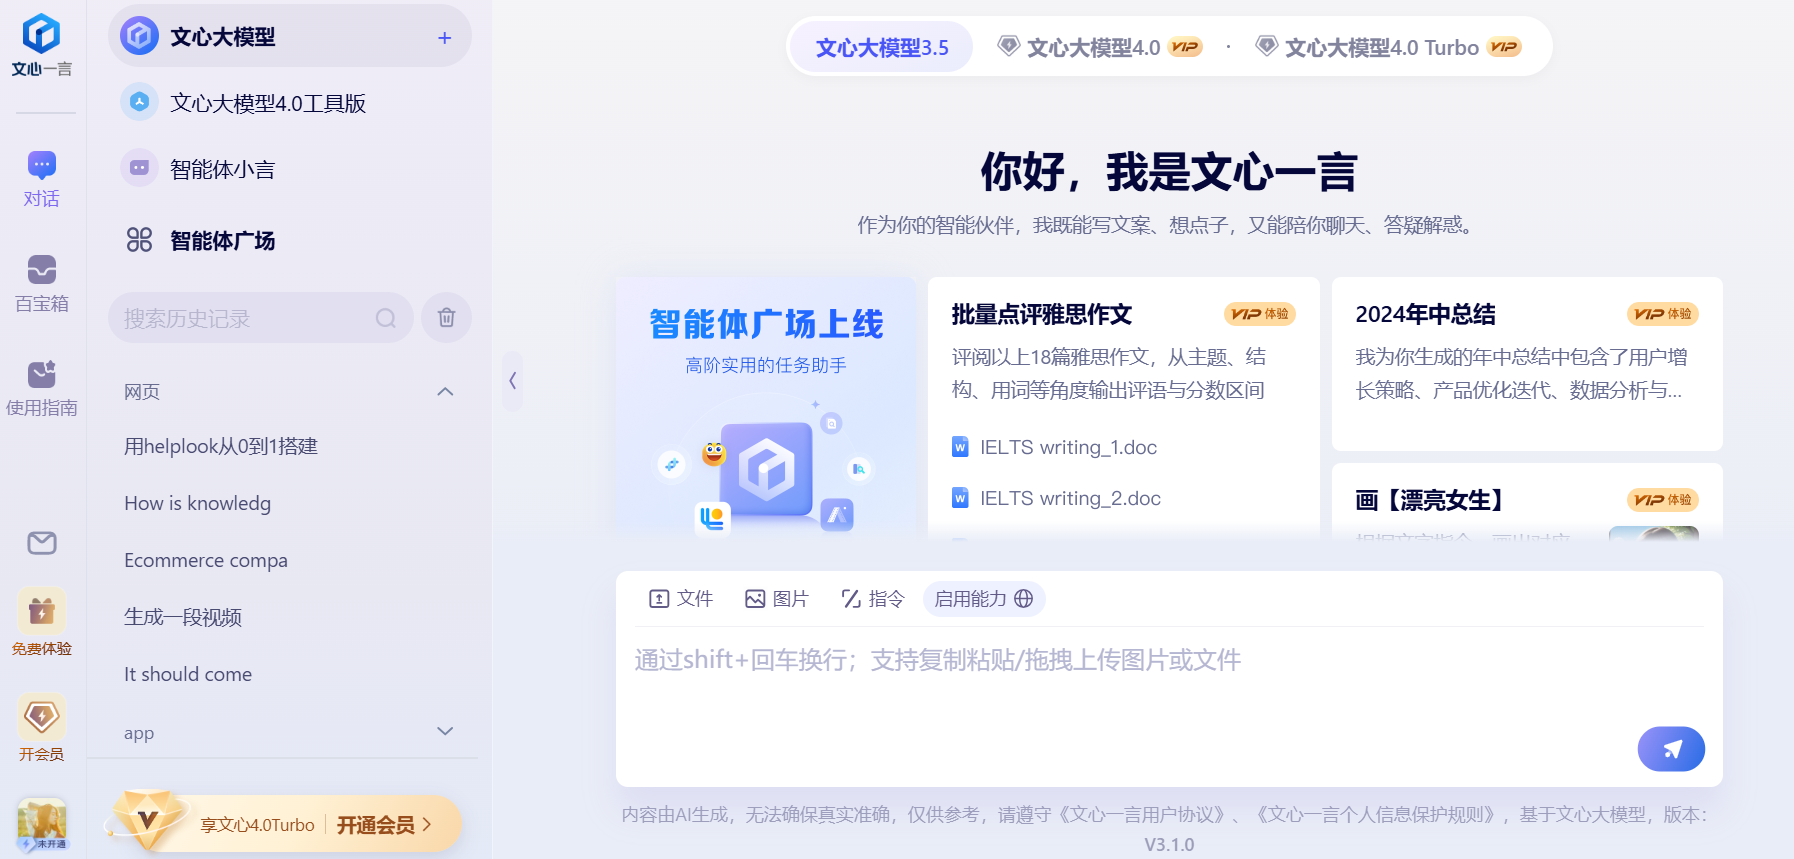The height and width of the screenshot is (859, 1794).
Task: Click the 智能体广场 grid icon
Action: (x=139, y=240)
